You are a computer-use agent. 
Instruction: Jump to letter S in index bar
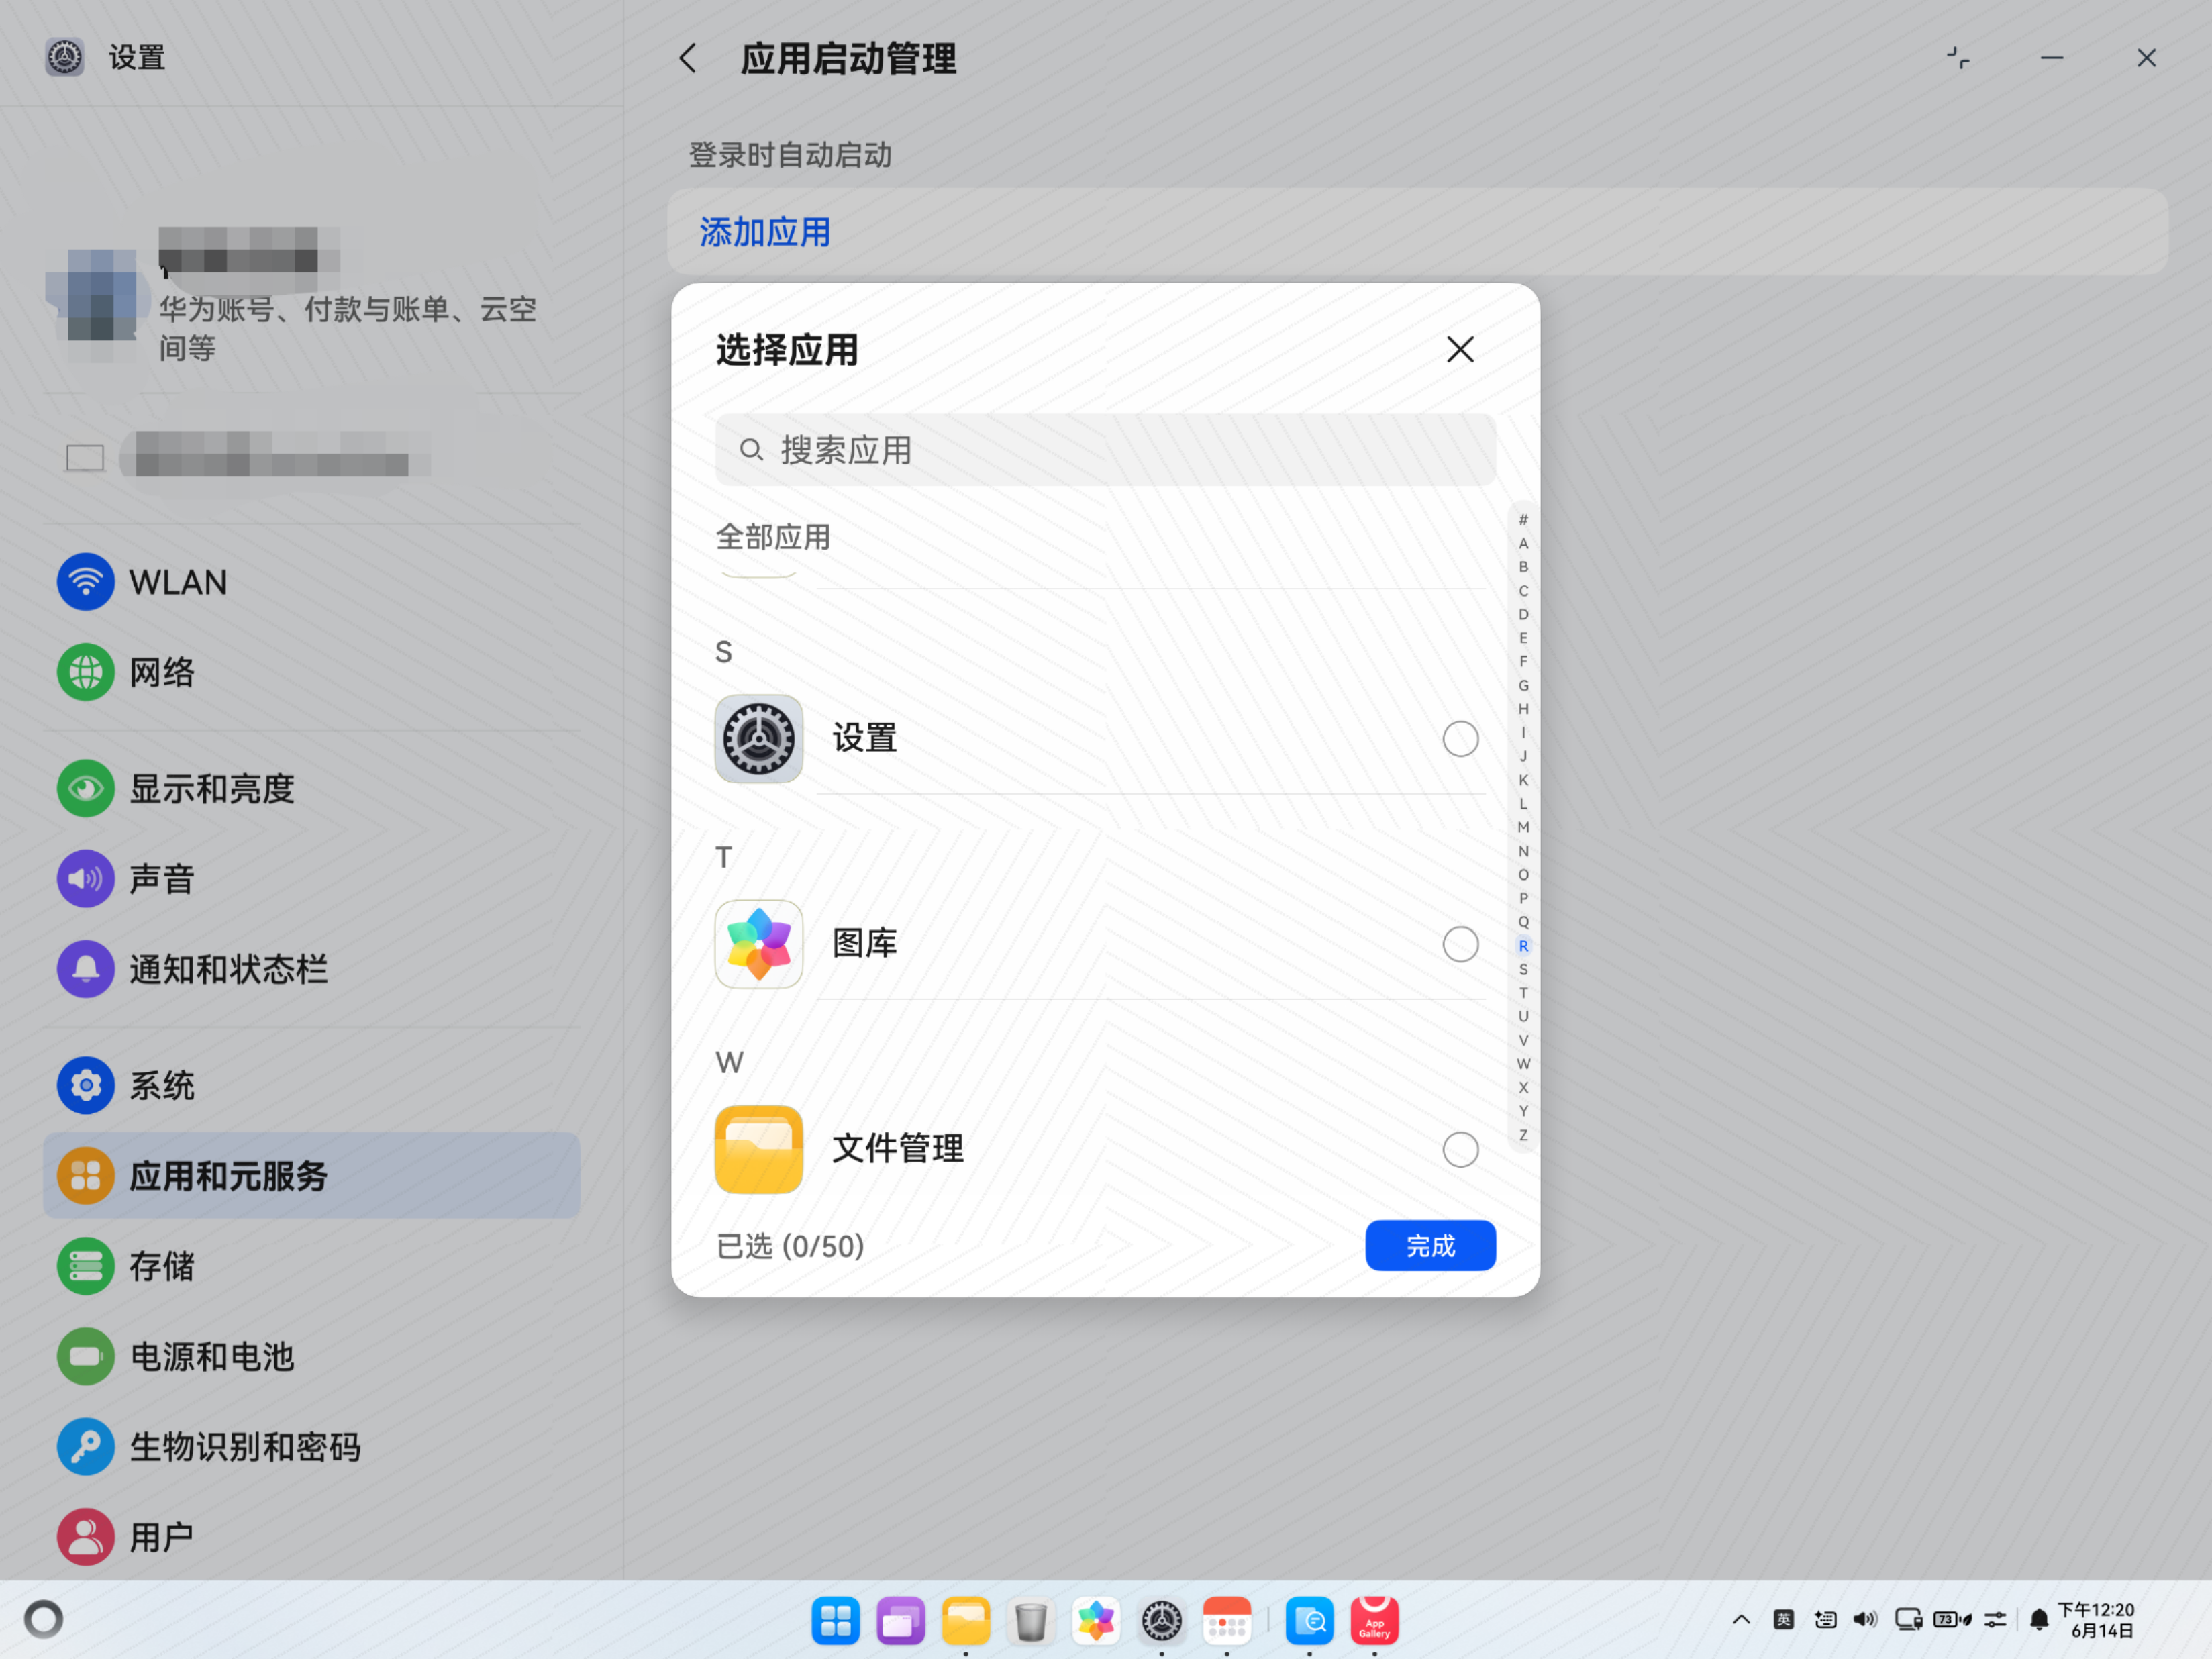tap(1523, 969)
